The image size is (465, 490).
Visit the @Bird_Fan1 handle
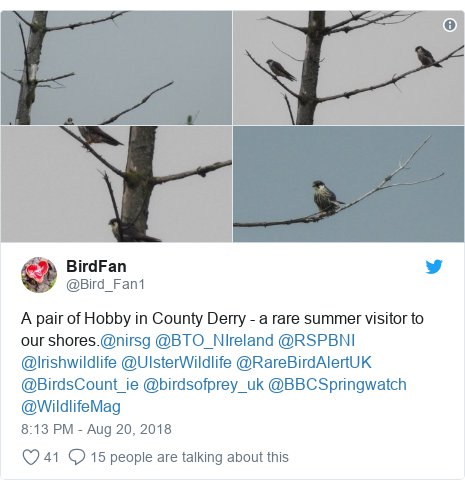(x=105, y=284)
